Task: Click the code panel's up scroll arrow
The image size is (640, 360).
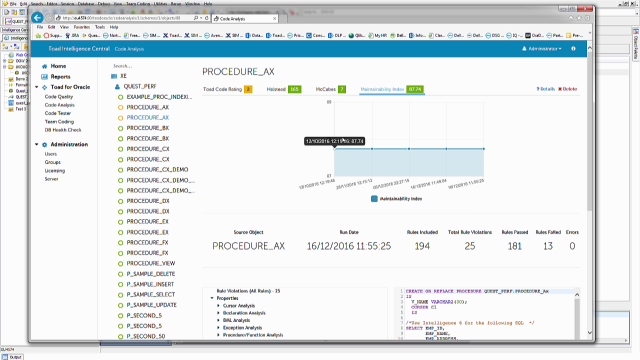Action: coord(577,294)
